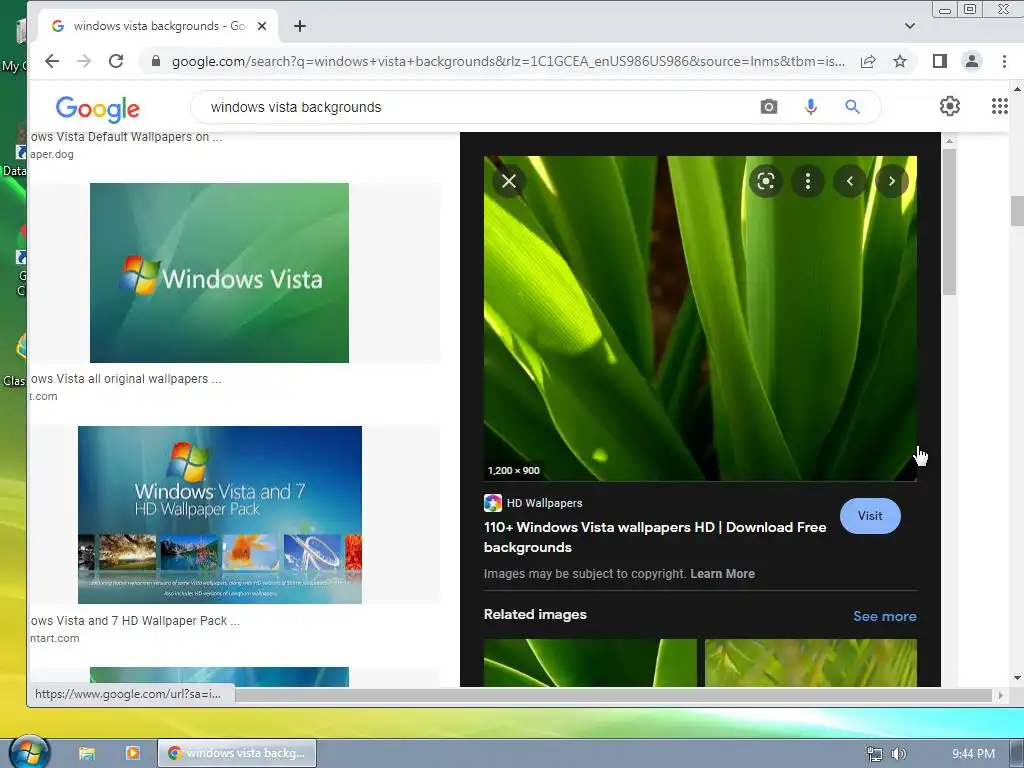Open Google quick settings gear
Viewport: 1024px width, 768px height.
coord(950,106)
